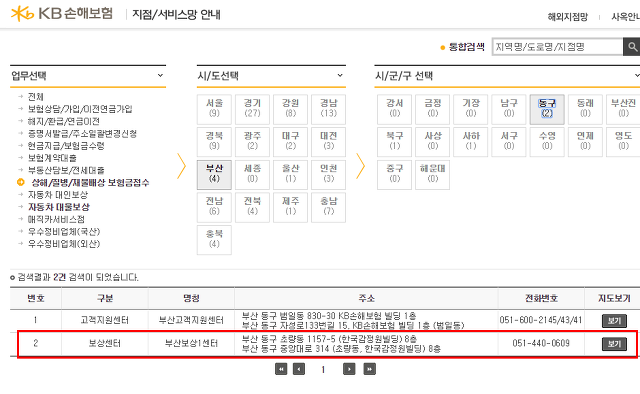Choose 울산 (1) region button
The height and width of the screenshot is (394, 640).
(x=290, y=175)
